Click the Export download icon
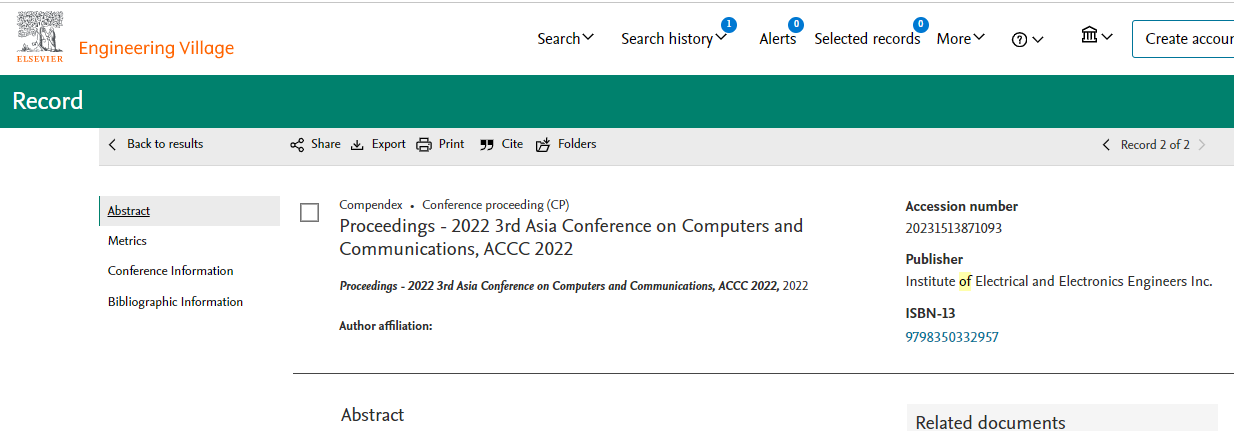 pos(358,144)
